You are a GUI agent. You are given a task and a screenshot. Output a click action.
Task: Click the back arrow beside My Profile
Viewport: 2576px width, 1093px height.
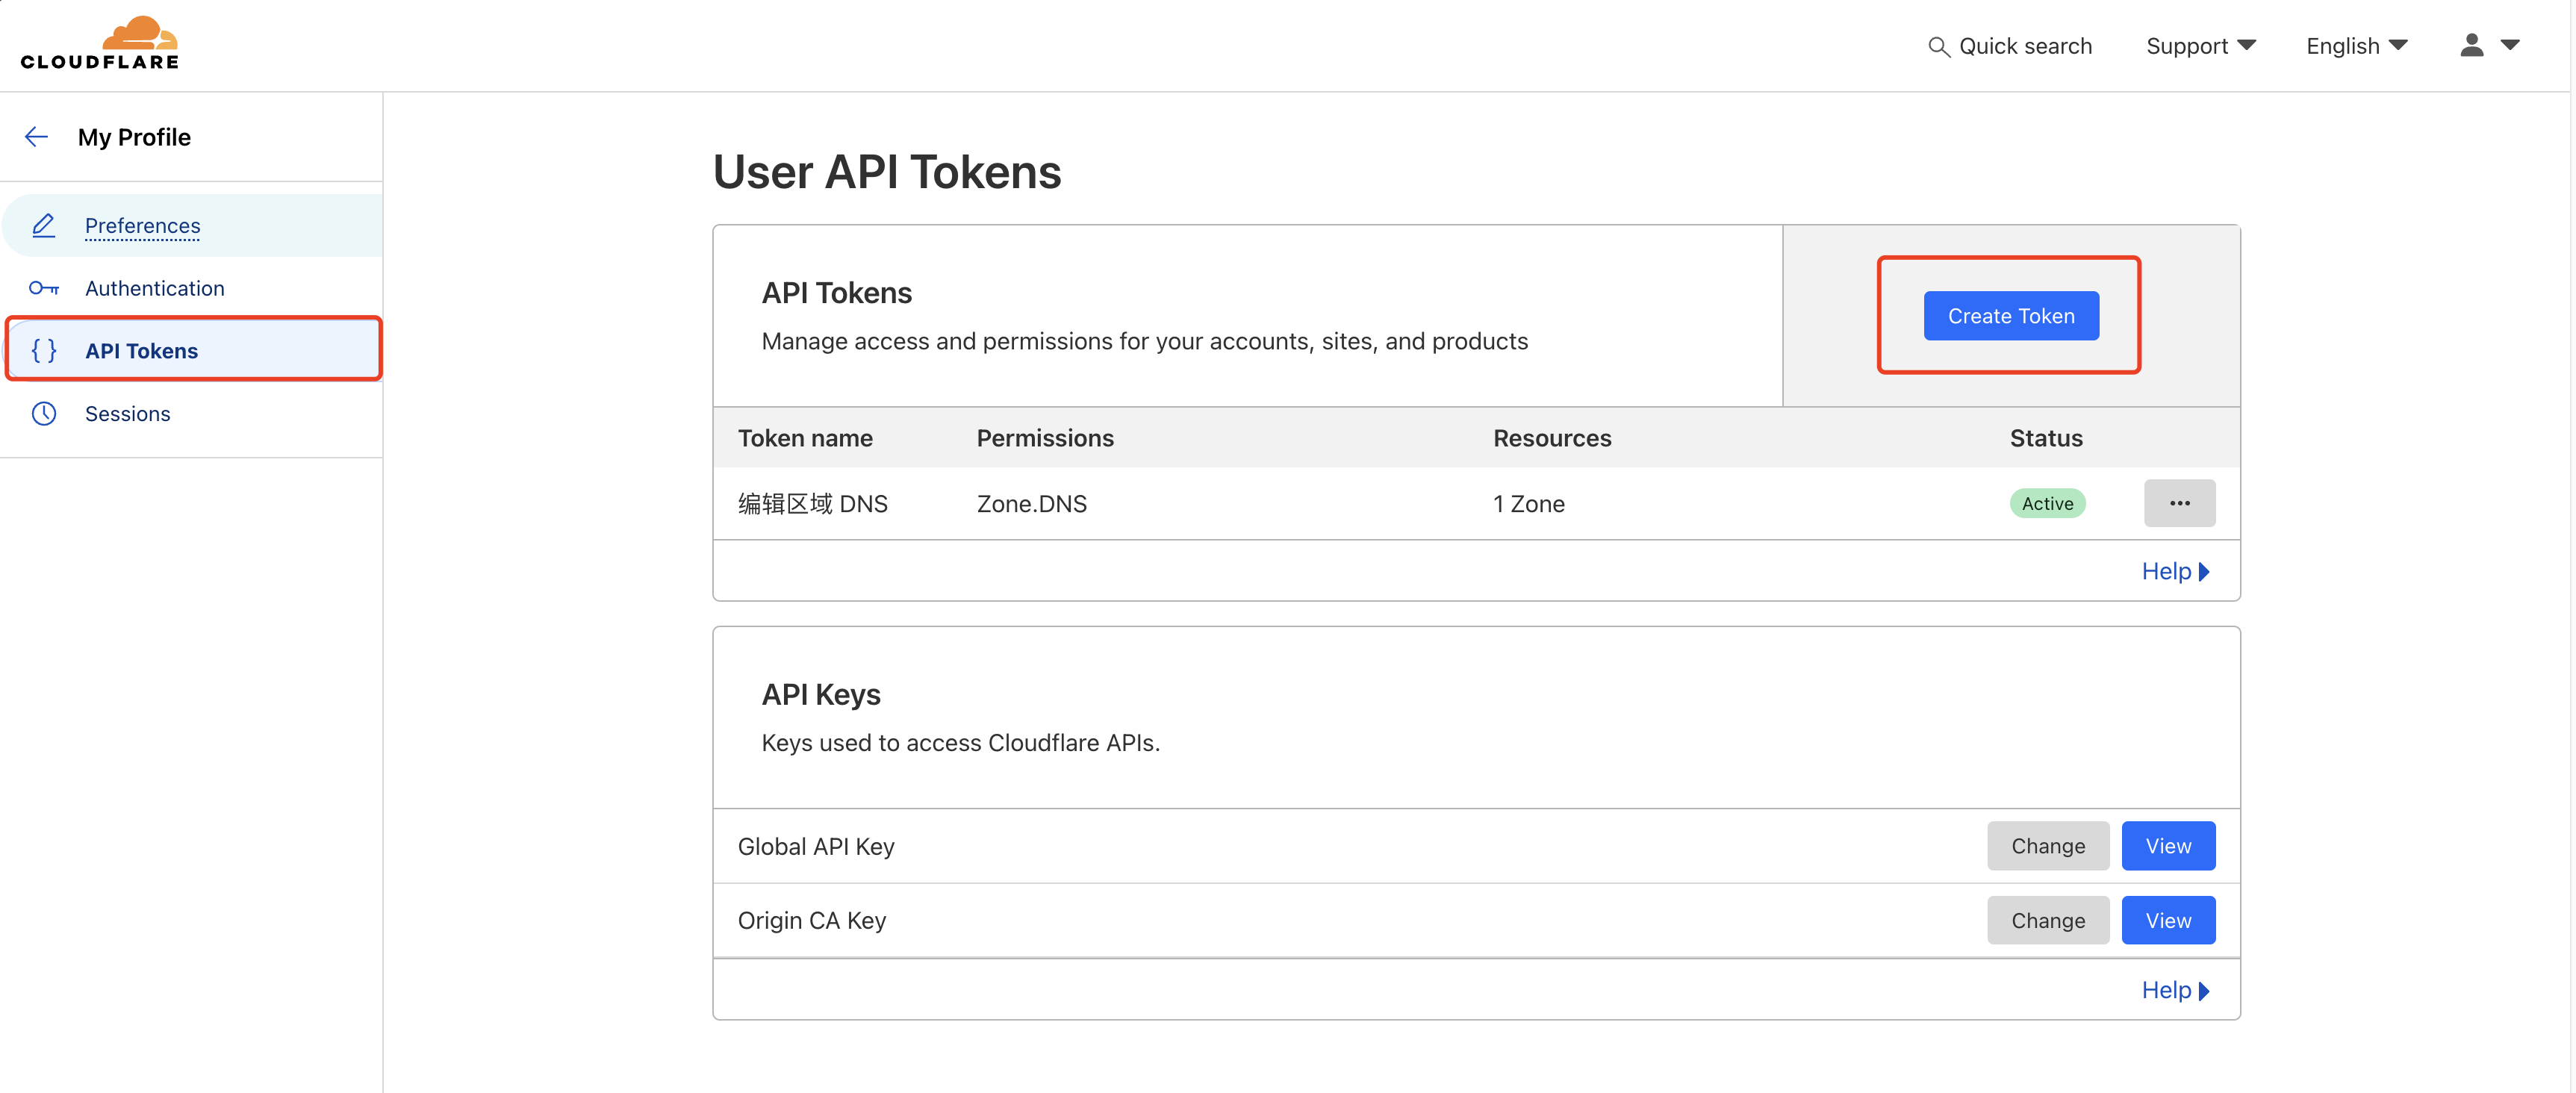[x=37, y=137]
